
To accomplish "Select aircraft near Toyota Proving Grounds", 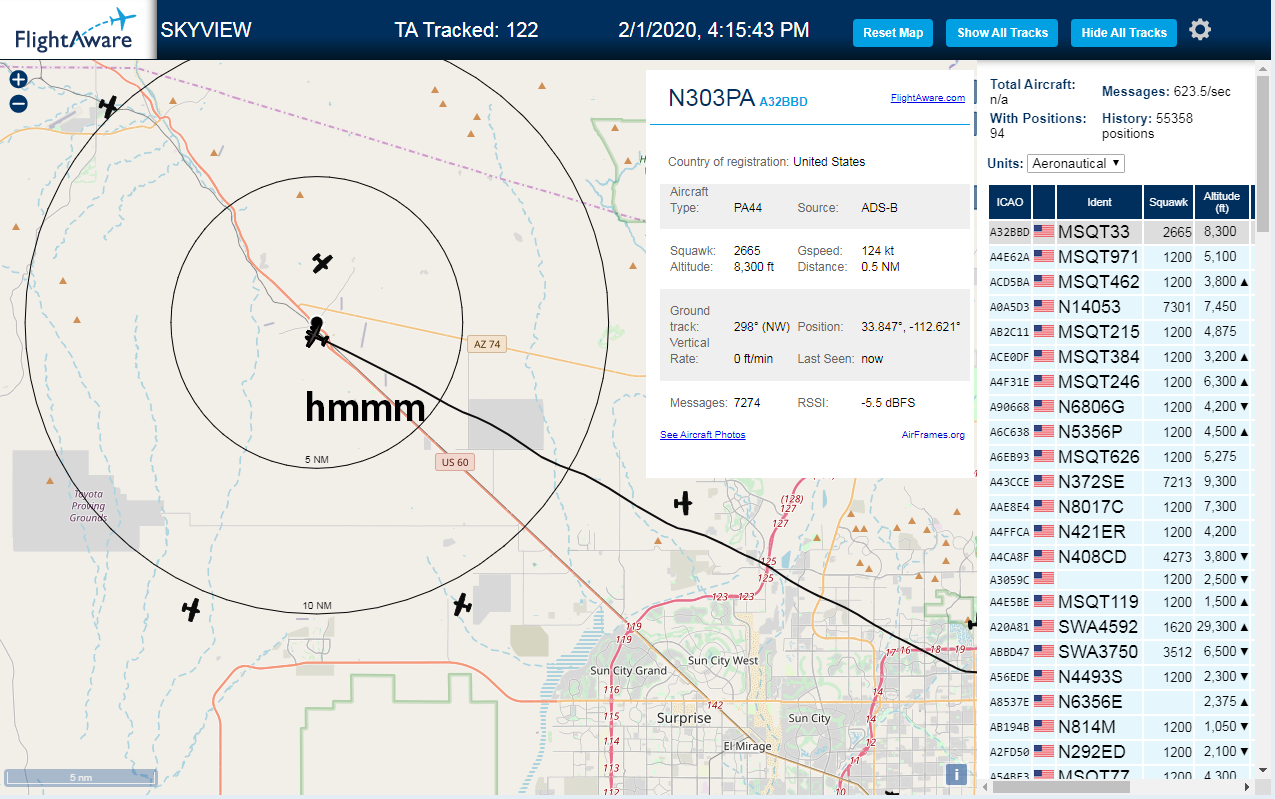I will click(x=191, y=609).
